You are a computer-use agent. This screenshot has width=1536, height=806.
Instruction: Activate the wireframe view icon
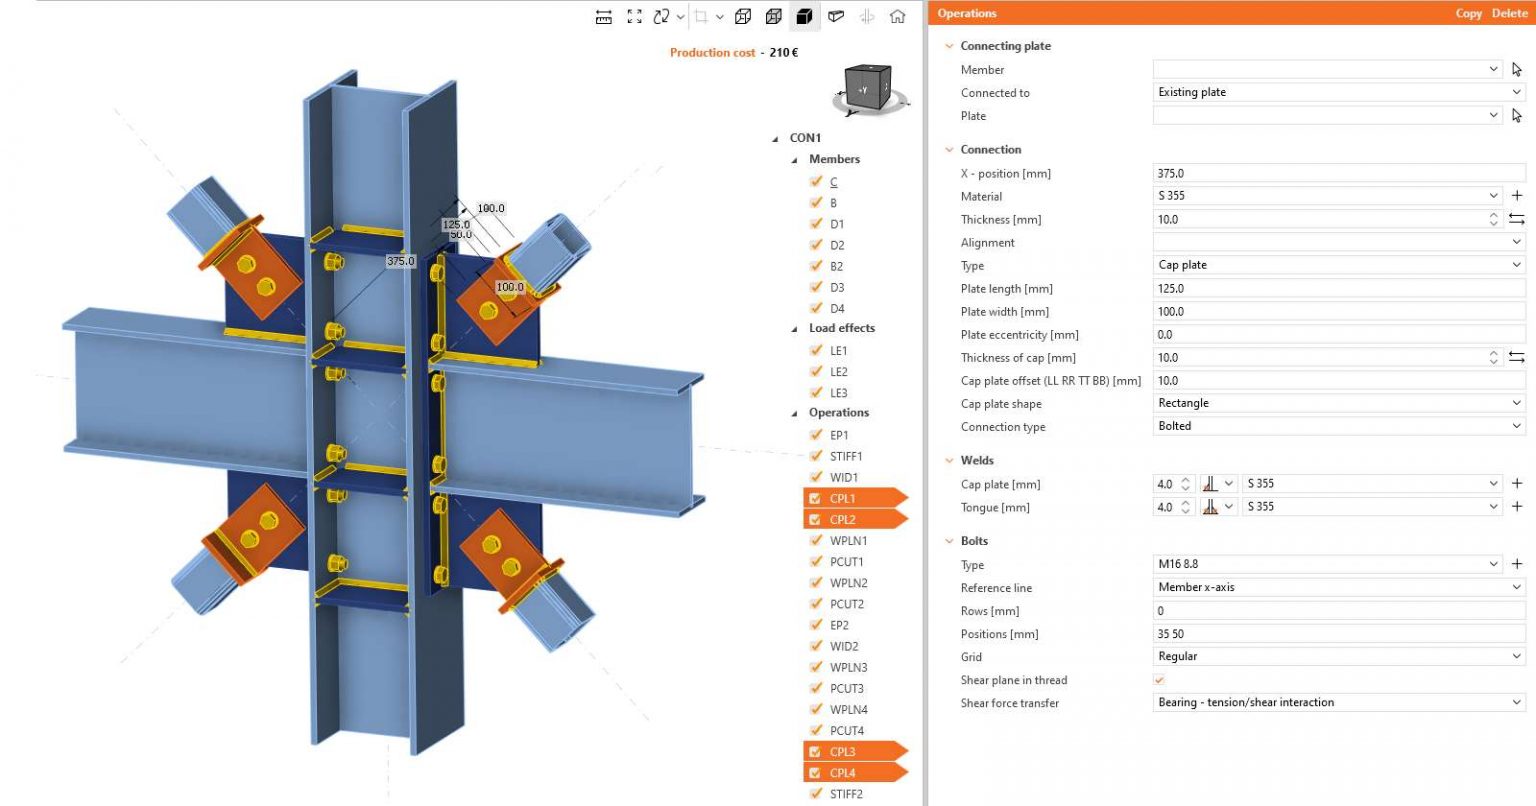pyautogui.click(x=742, y=16)
